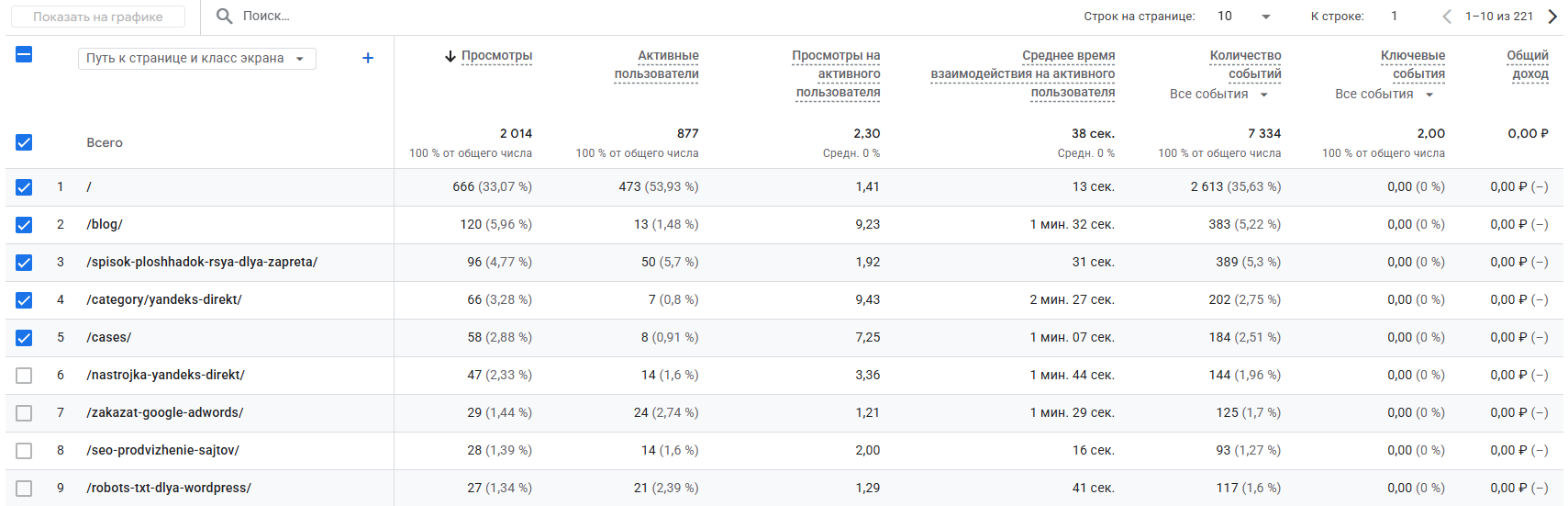Image resolution: width=1568 pixels, height=506 pixels.
Task: Sort by Просмотры на активного пользователя header
Action: click(x=835, y=74)
